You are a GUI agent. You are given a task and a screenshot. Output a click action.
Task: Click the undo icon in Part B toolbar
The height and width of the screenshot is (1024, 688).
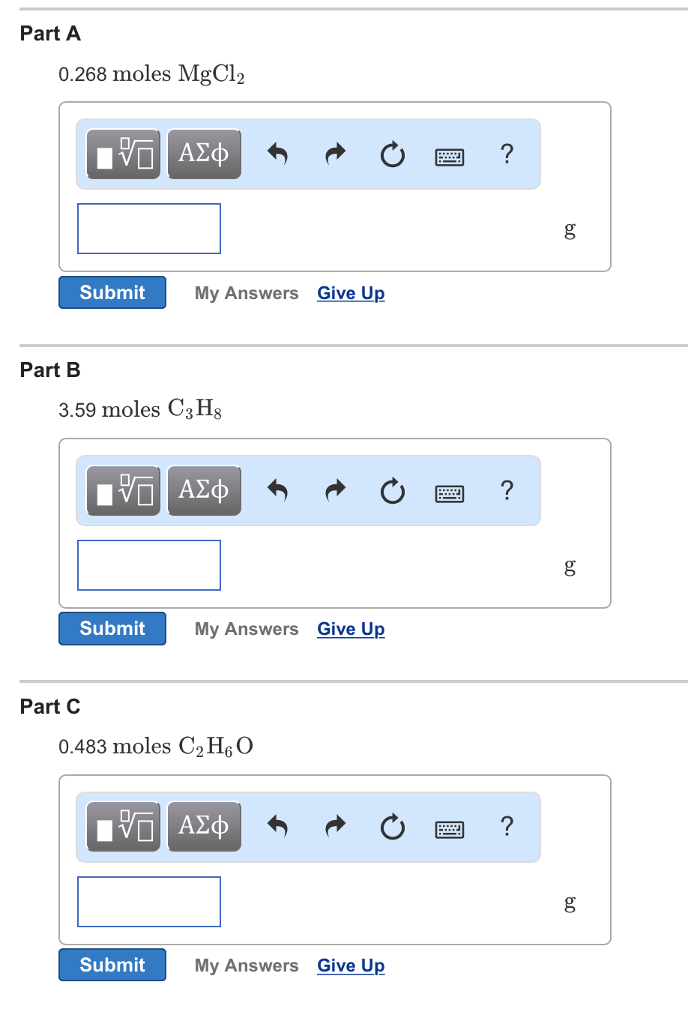point(277,489)
